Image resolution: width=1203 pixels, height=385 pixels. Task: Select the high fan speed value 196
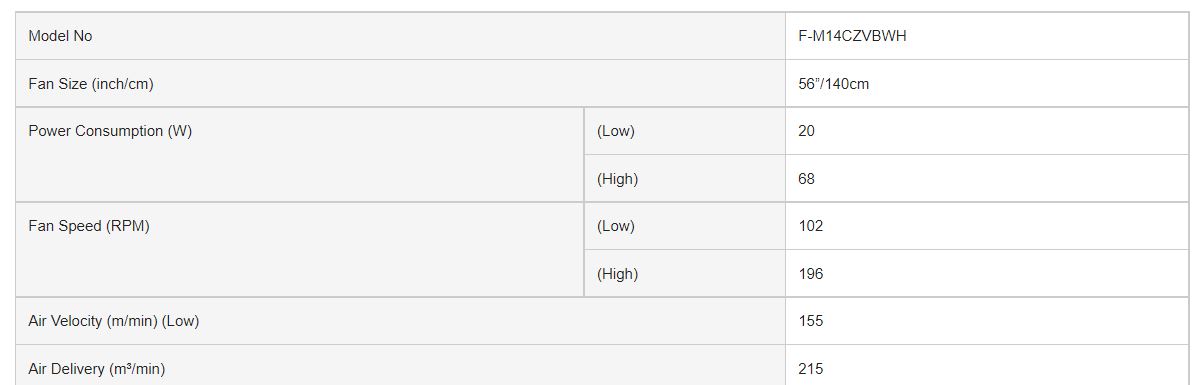click(810, 274)
